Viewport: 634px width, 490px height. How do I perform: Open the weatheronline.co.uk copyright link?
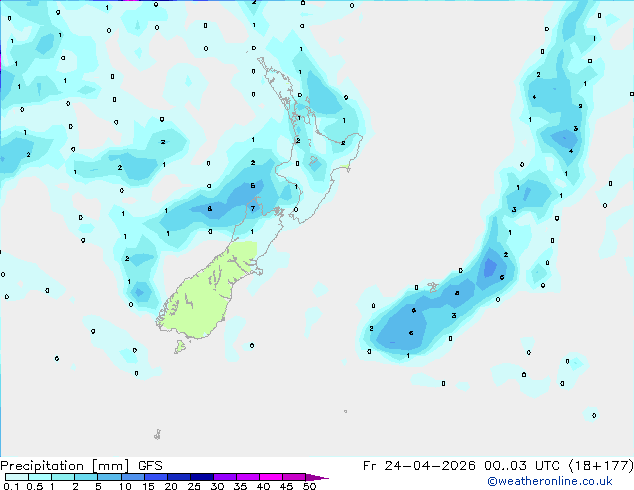(550, 481)
